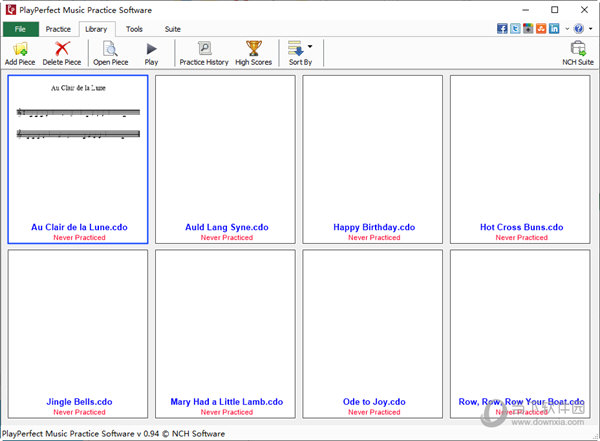Expand the dropdown arrow next to Help
The width and height of the screenshot is (600, 441).
coord(590,29)
